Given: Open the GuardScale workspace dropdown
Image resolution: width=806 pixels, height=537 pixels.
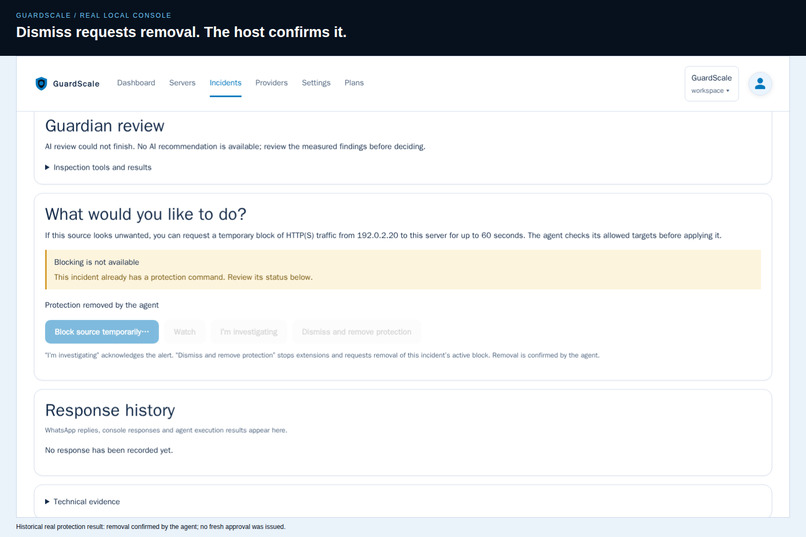Looking at the screenshot, I should (x=711, y=84).
